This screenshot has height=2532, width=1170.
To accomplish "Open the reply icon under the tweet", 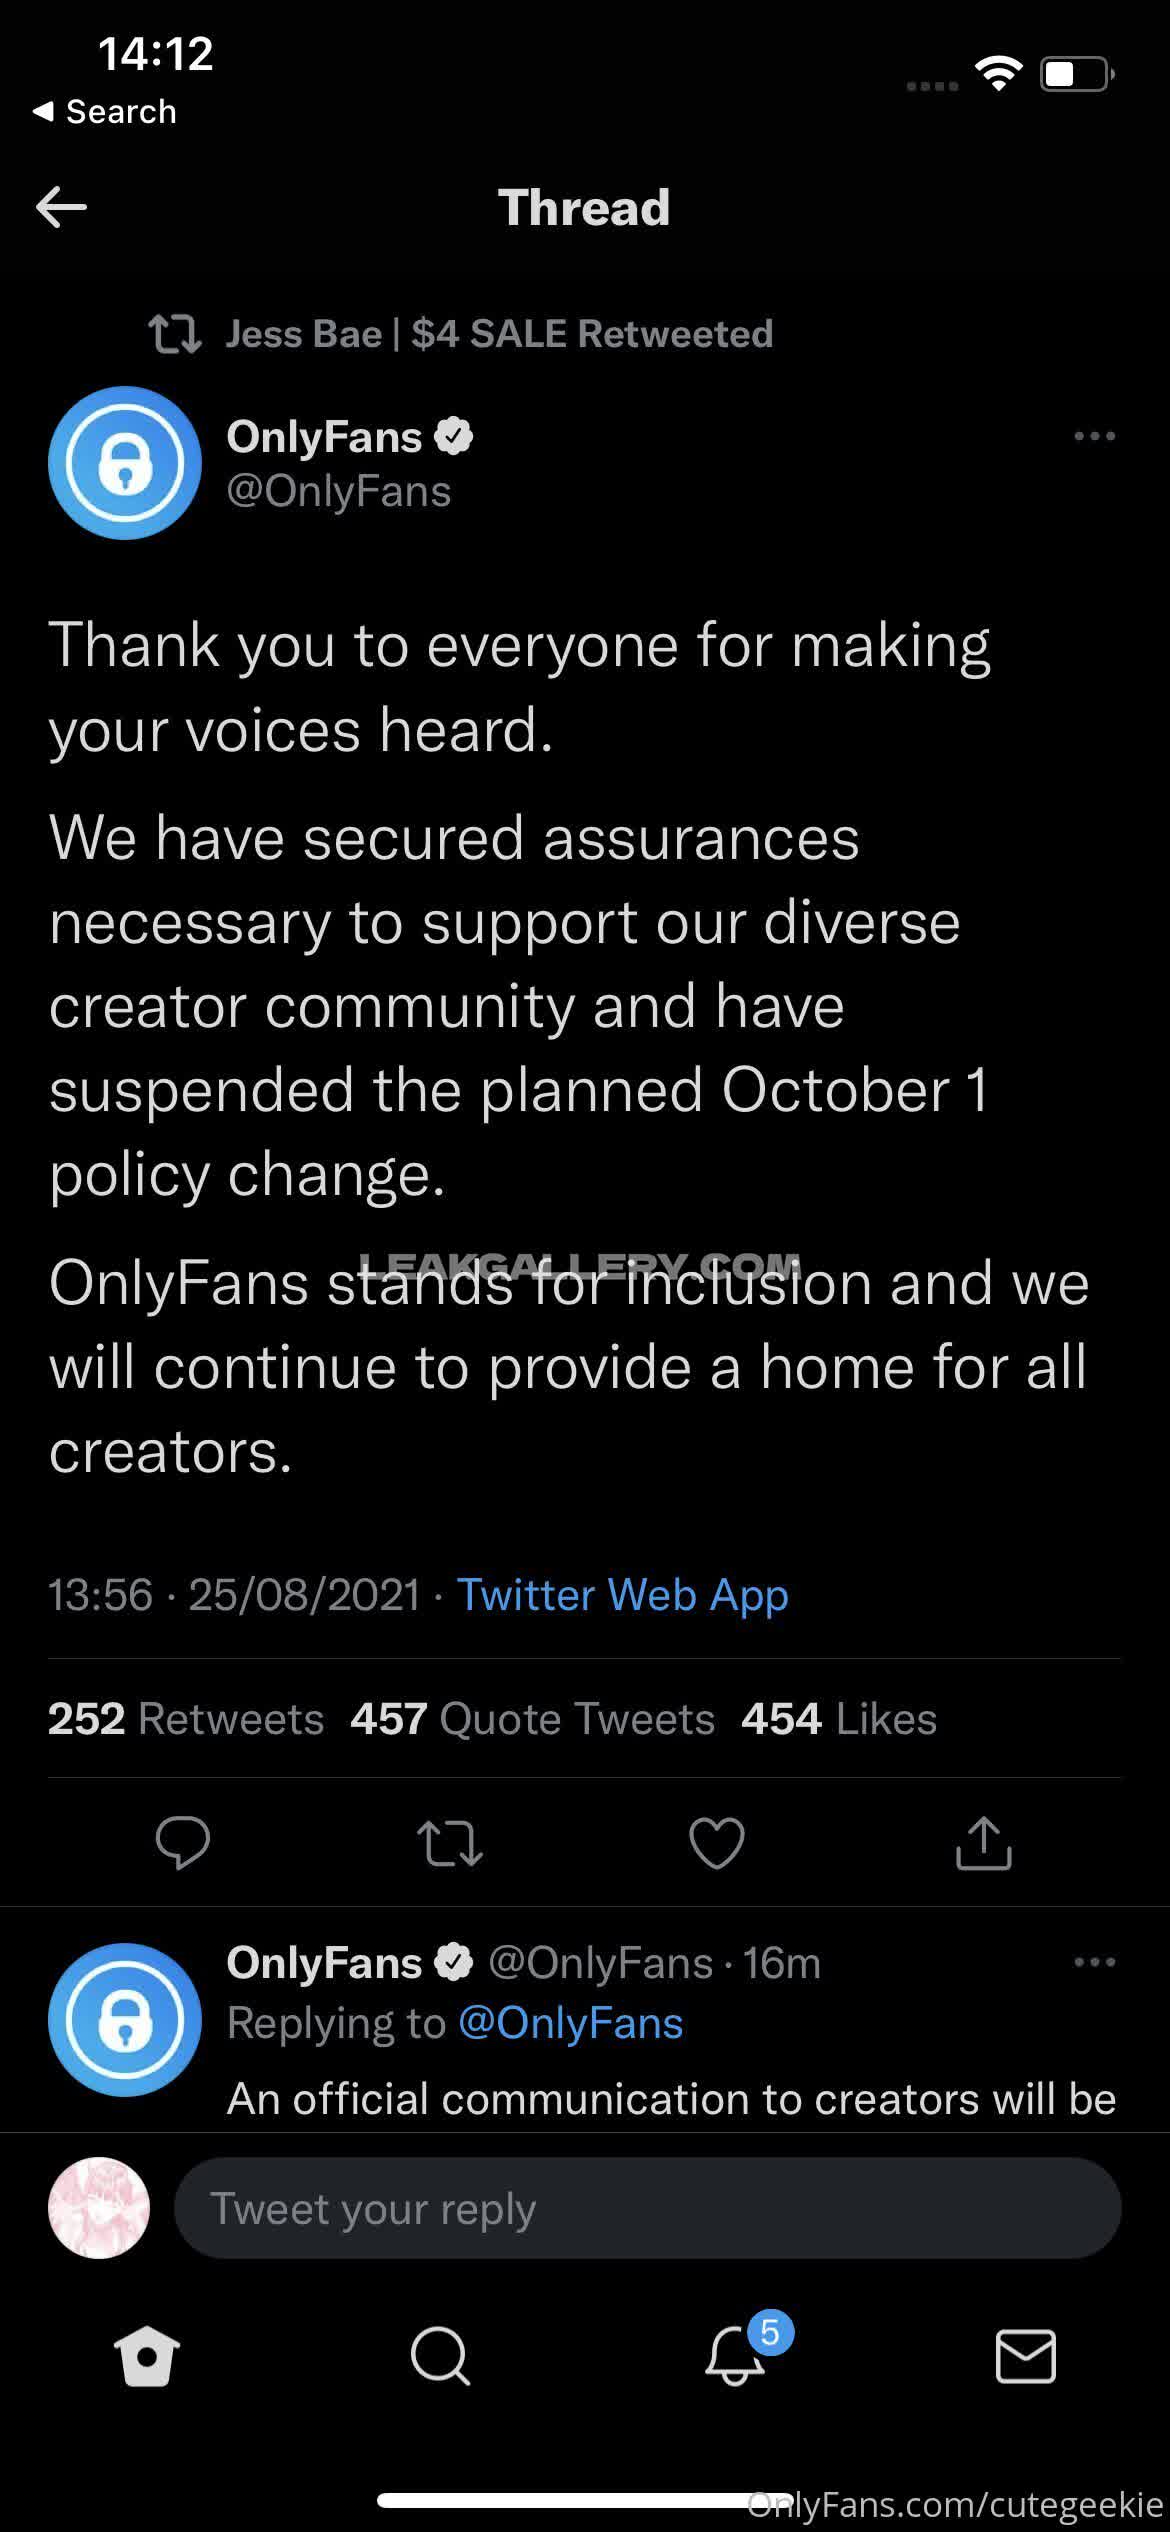I will tap(183, 1842).
